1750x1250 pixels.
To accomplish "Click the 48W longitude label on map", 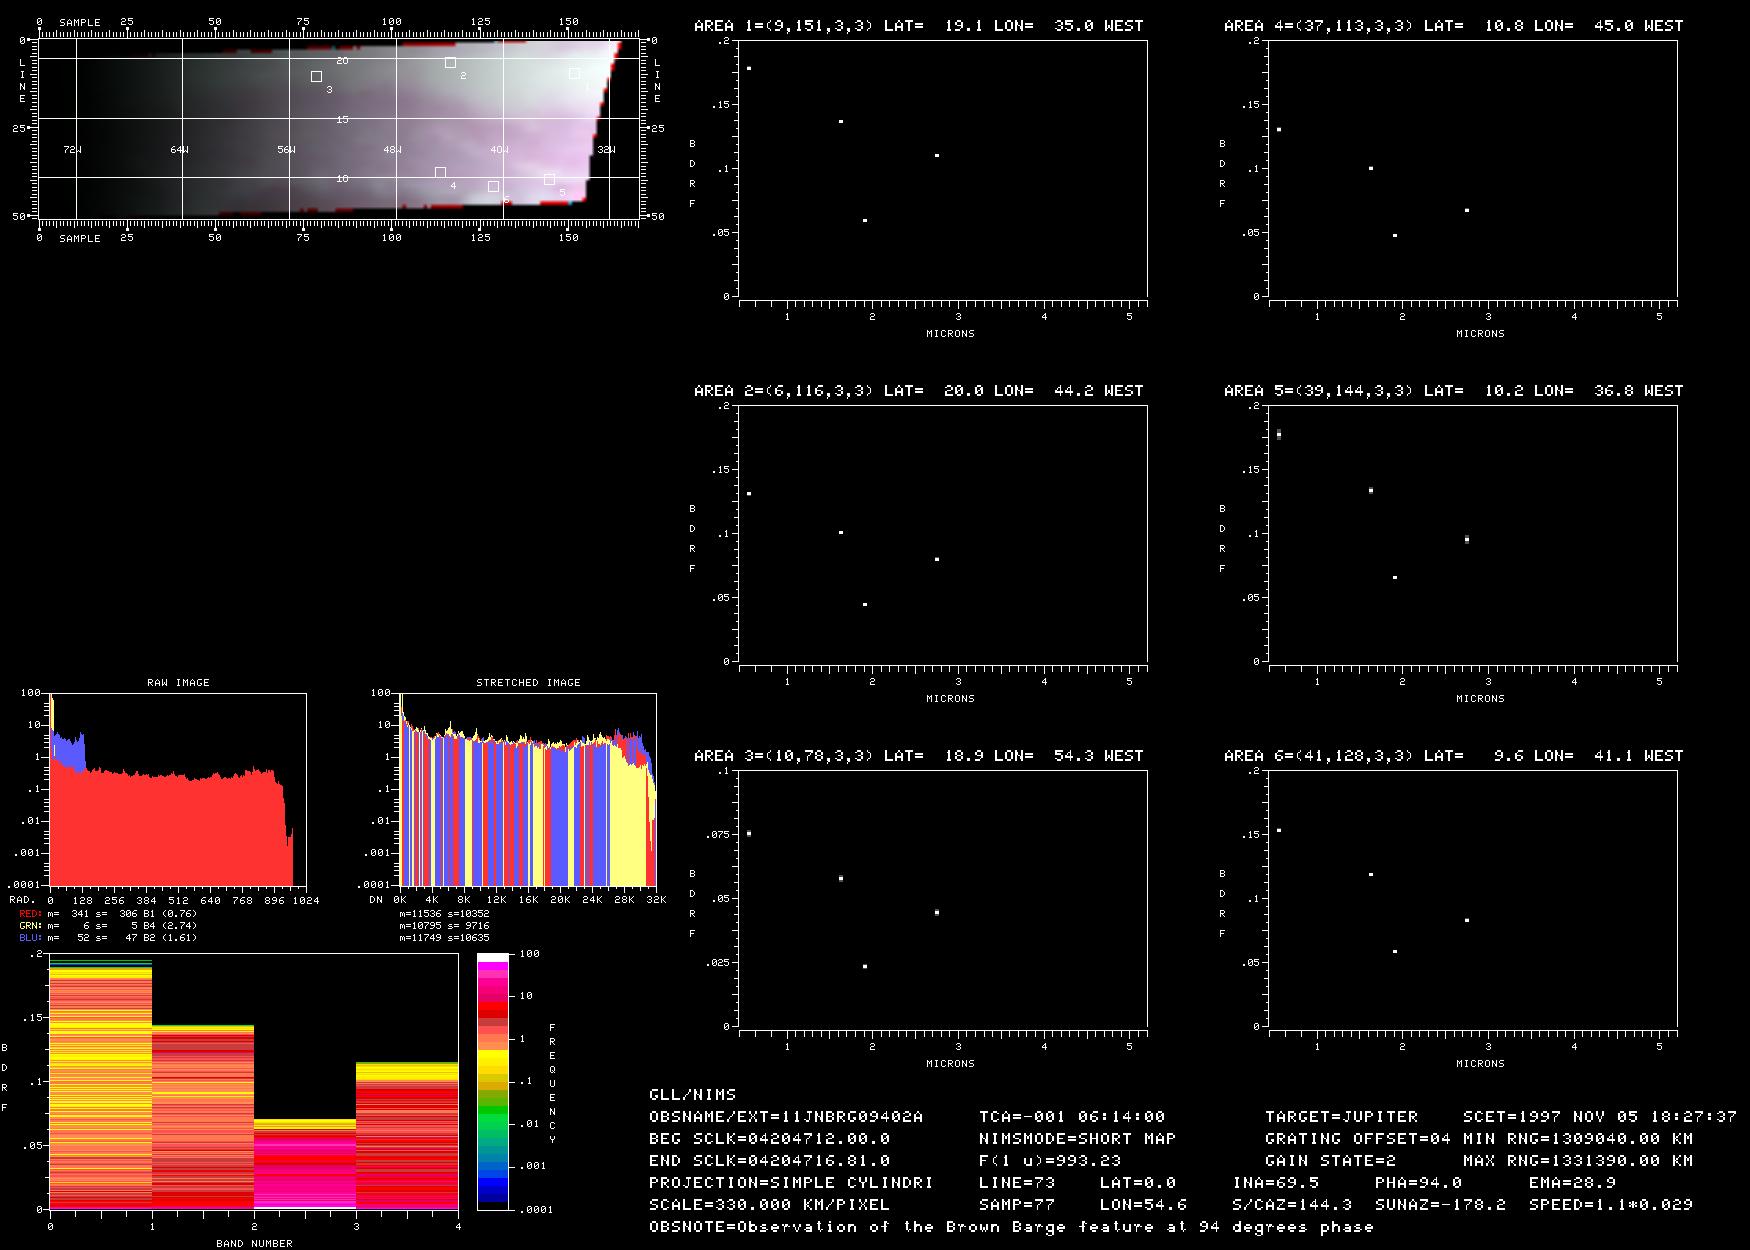I will [x=392, y=149].
